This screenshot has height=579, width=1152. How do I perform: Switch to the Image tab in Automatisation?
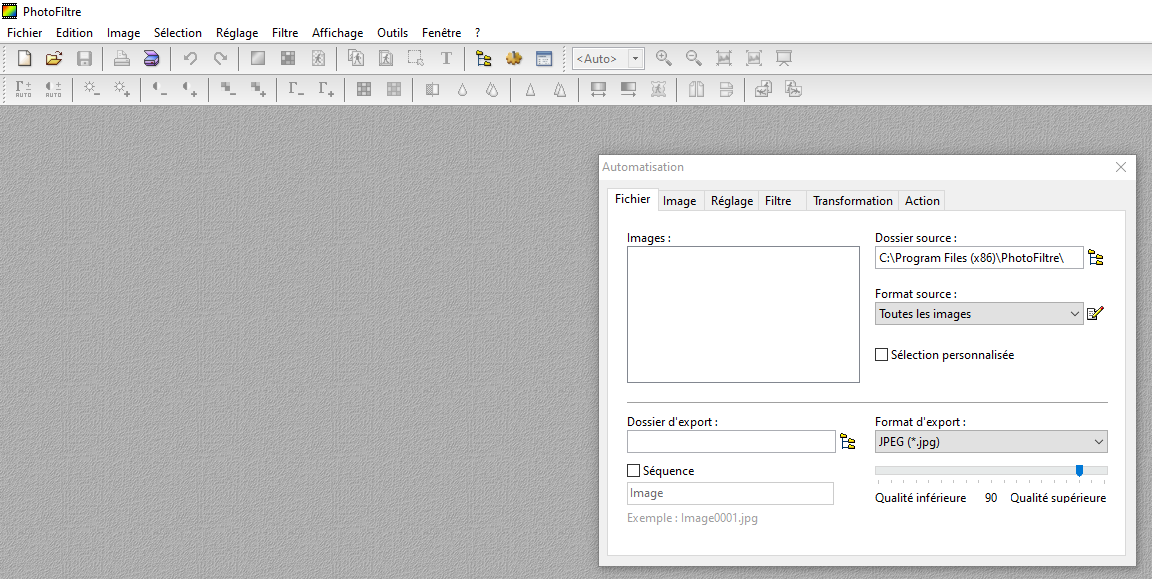point(680,201)
